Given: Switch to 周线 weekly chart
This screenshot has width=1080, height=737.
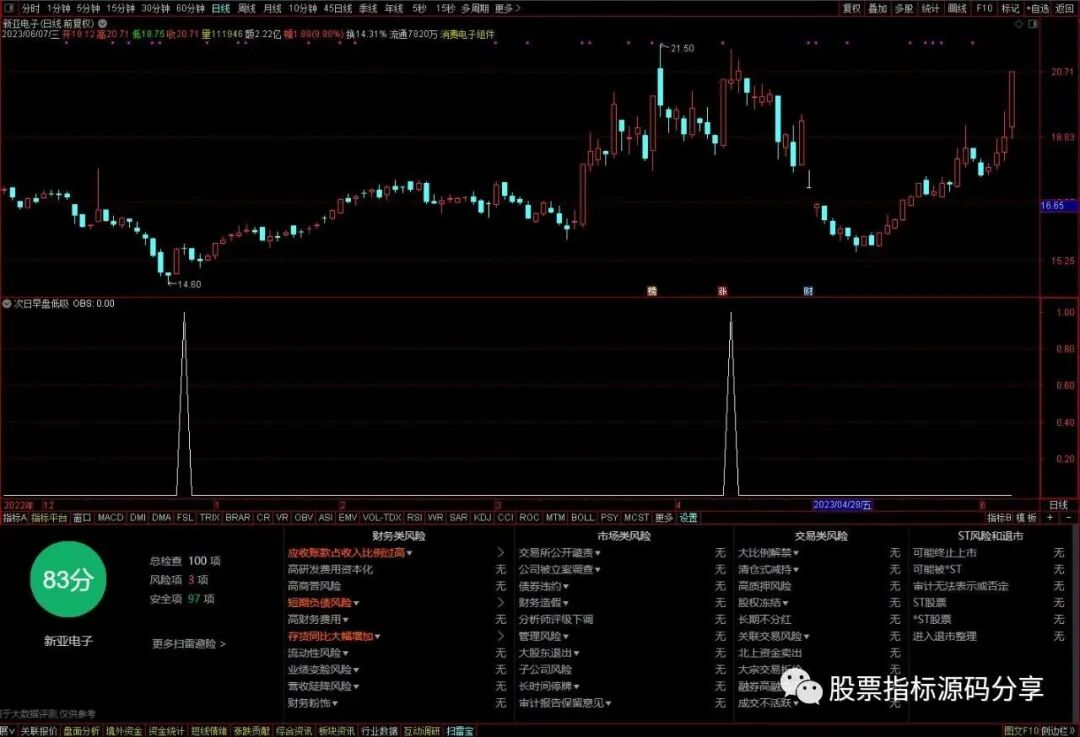Looking at the screenshot, I should [x=247, y=8].
